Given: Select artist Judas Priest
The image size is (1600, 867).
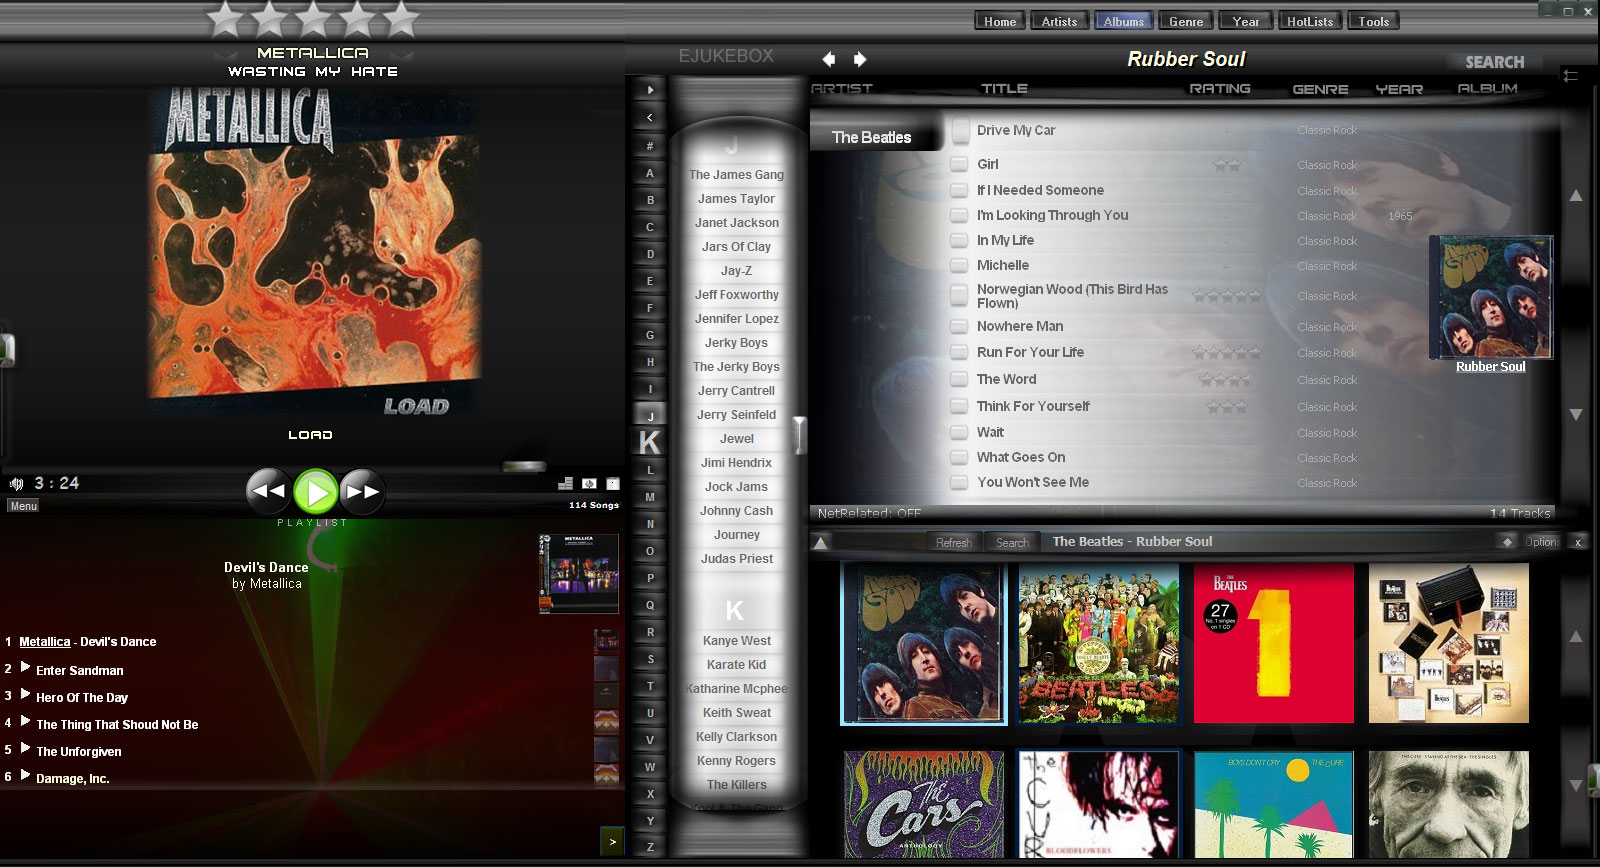Looking at the screenshot, I should [736, 559].
